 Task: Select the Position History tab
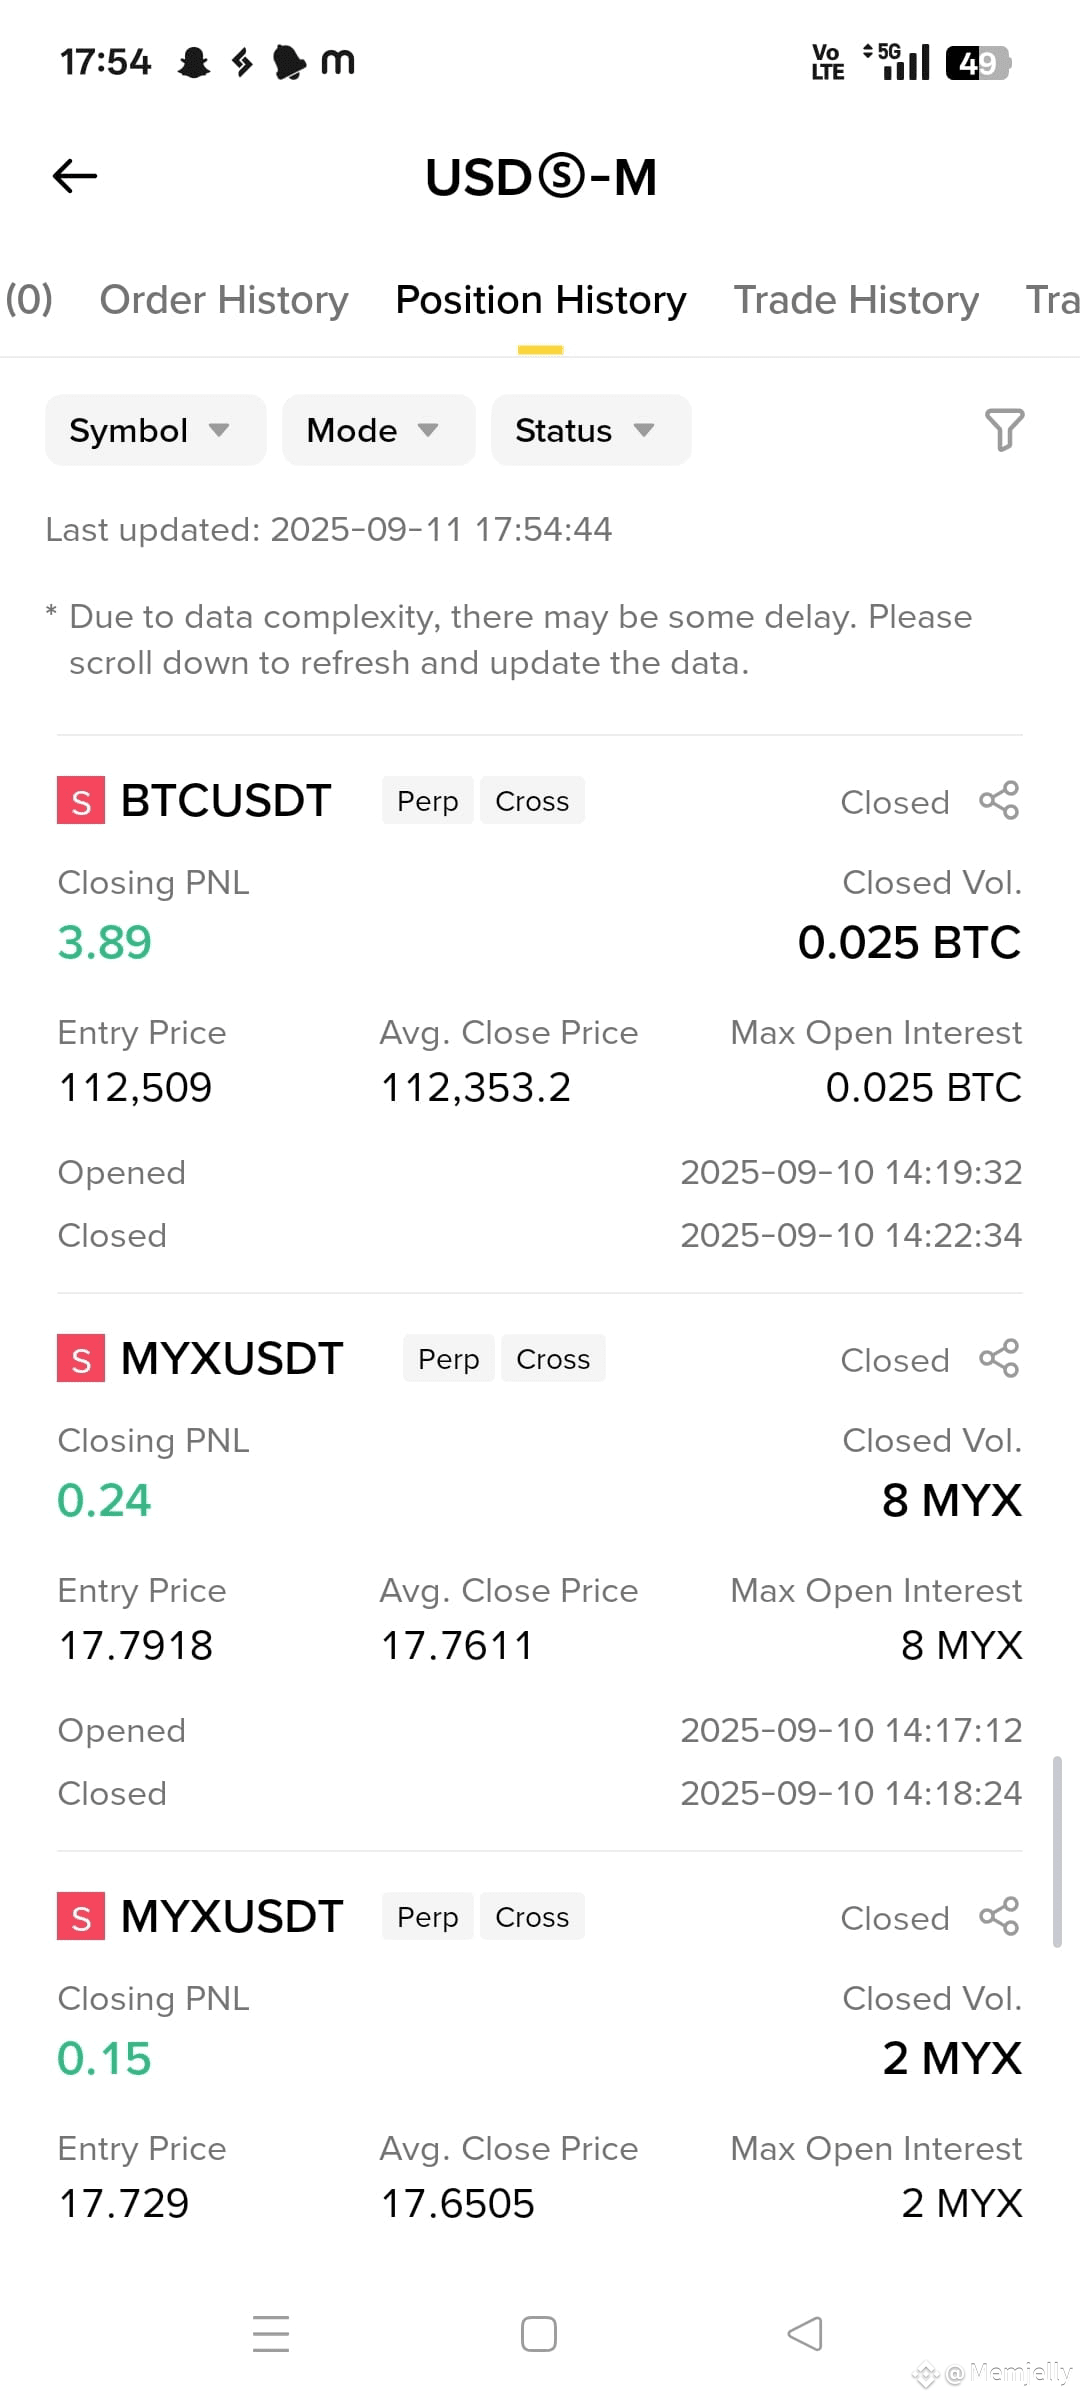click(x=541, y=300)
